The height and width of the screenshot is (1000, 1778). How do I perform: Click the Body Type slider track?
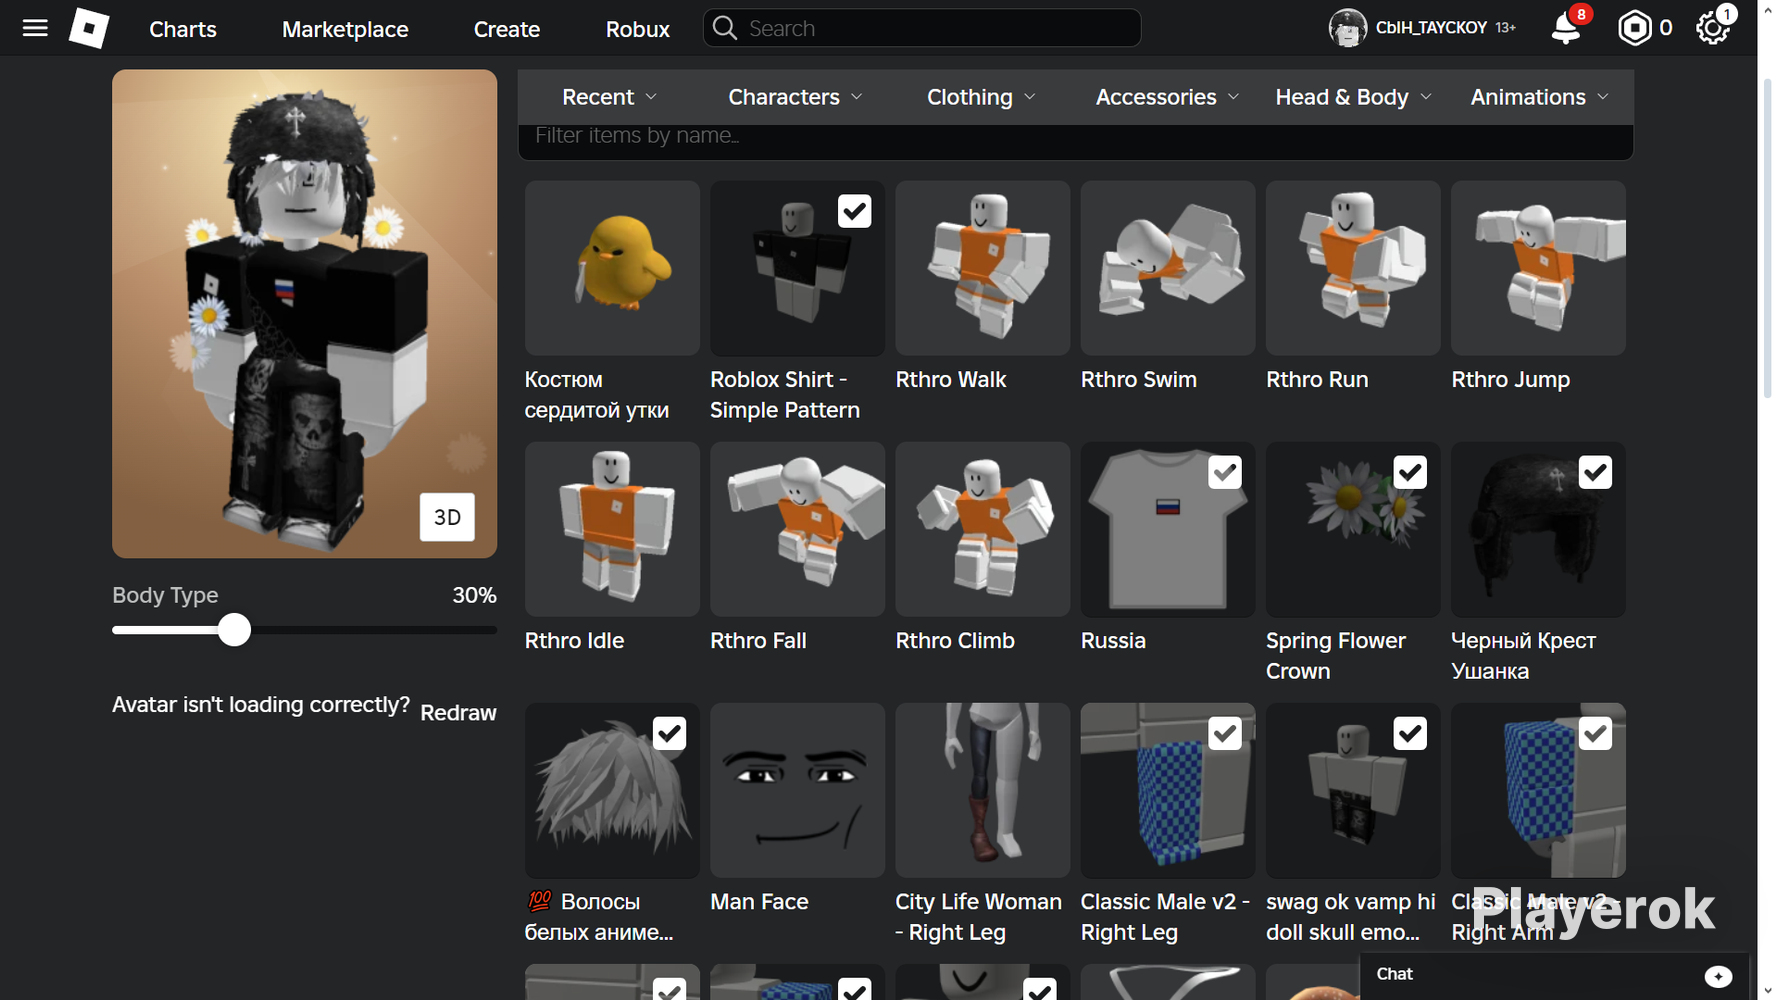304,630
